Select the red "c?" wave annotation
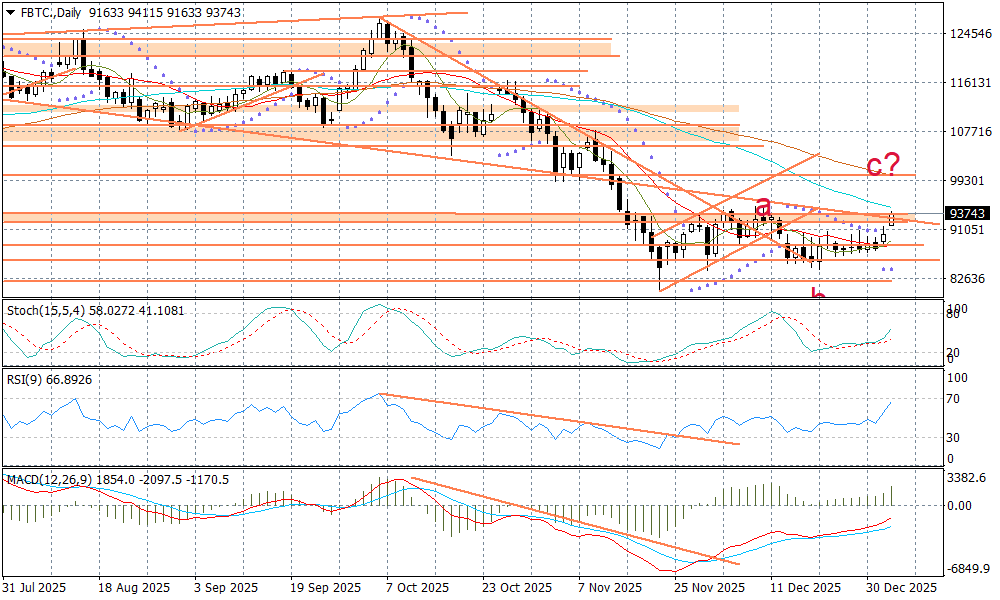The image size is (1000, 600). (x=883, y=165)
